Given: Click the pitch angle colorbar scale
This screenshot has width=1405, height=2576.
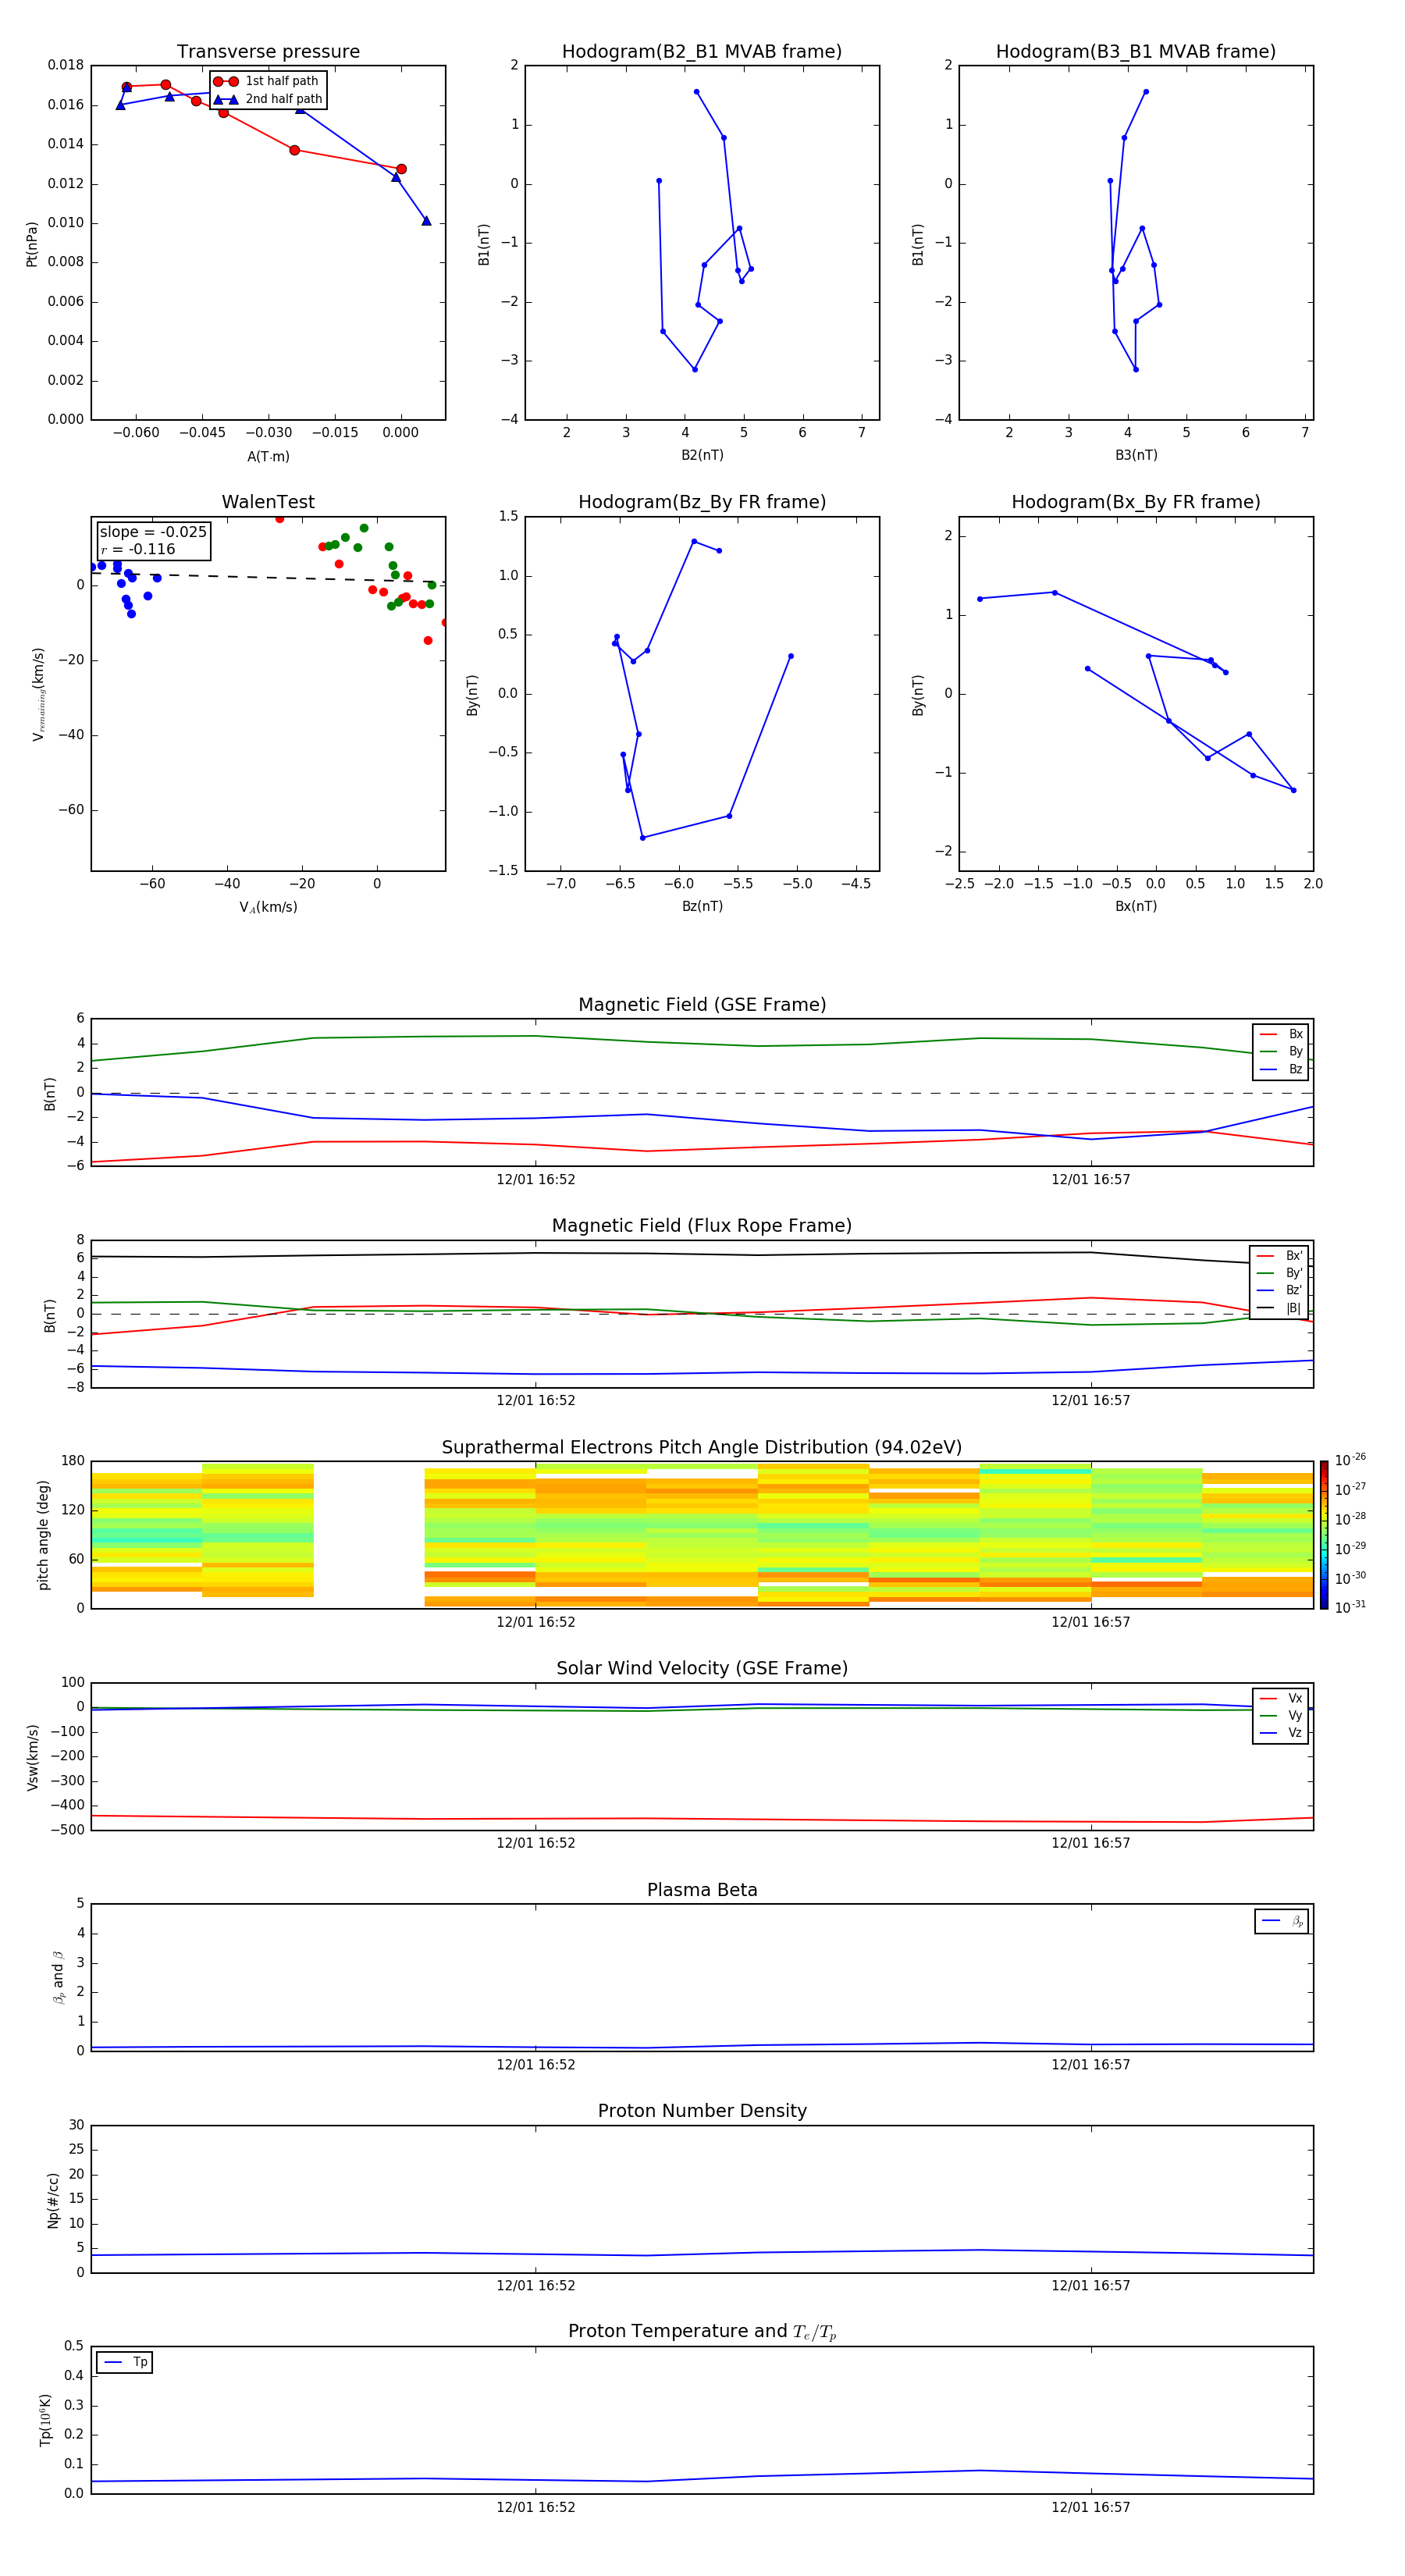Looking at the screenshot, I should point(1324,1534).
